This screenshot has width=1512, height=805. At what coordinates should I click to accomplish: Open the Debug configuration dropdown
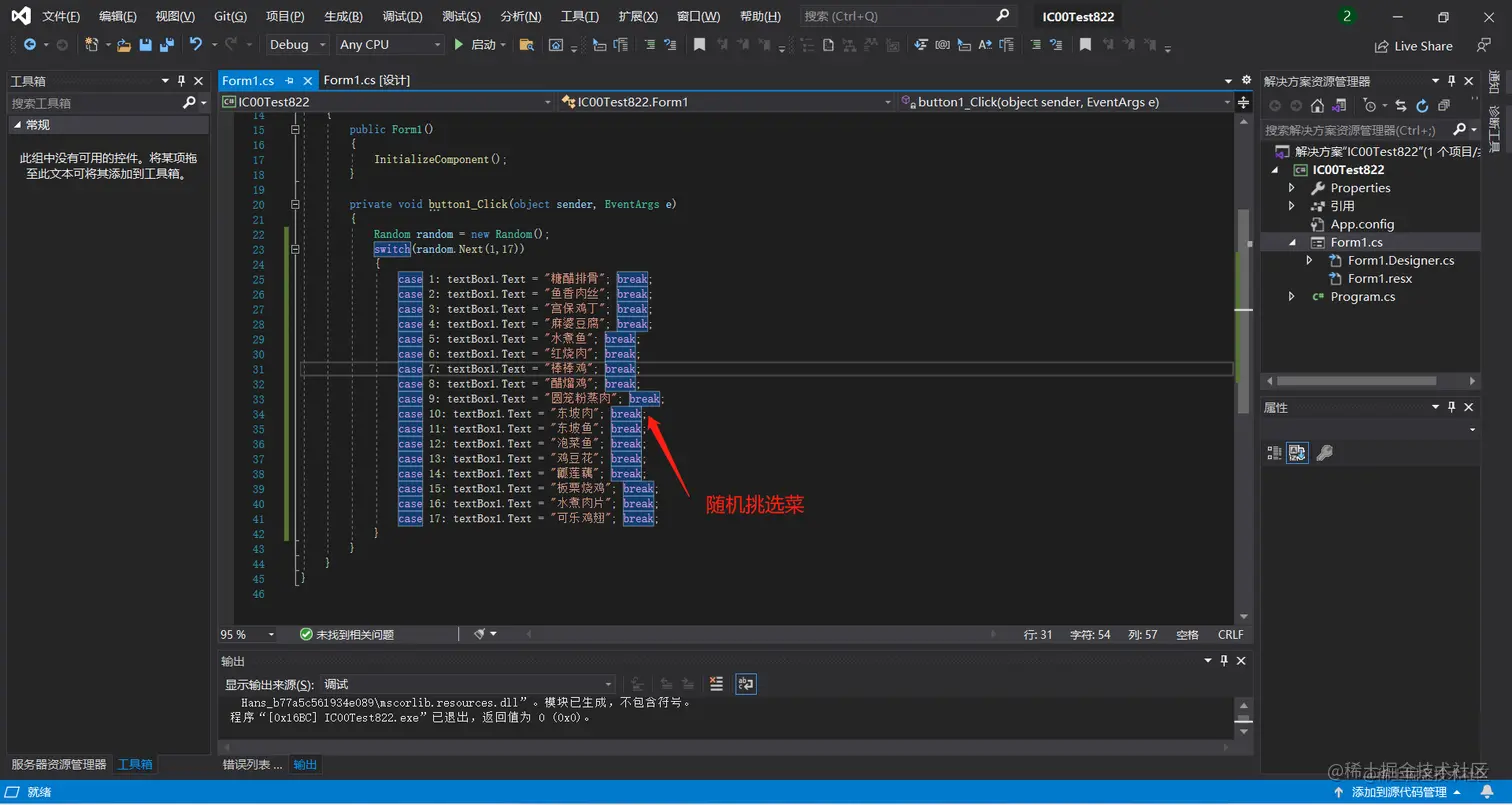coord(297,45)
